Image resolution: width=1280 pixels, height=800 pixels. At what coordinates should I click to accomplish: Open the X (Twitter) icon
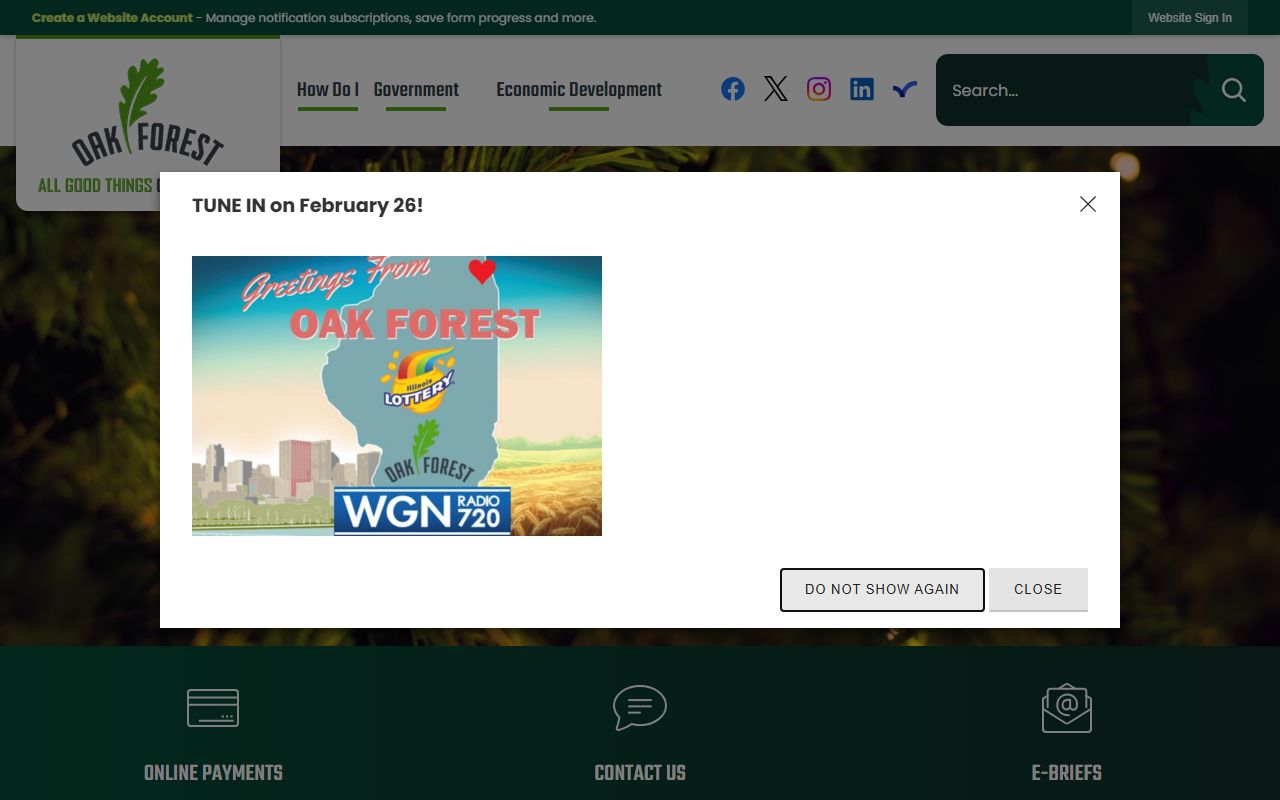[776, 89]
